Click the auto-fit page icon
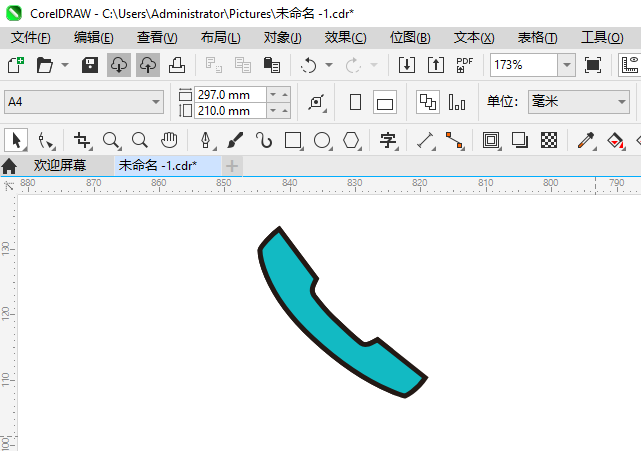Image resolution: width=641 pixels, height=451 pixels. click(317, 102)
